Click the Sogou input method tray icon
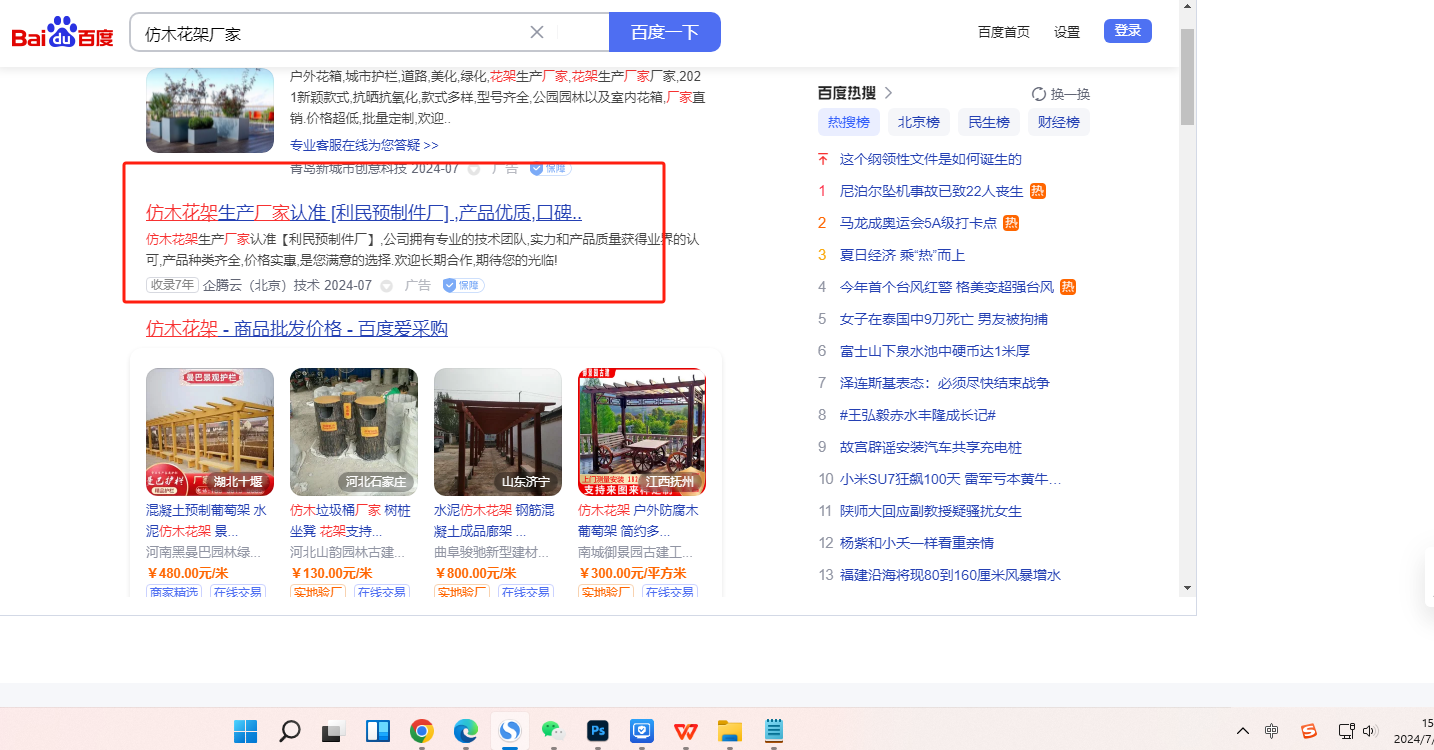Image resolution: width=1434 pixels, height=750 pixels. pos(1308,731)
